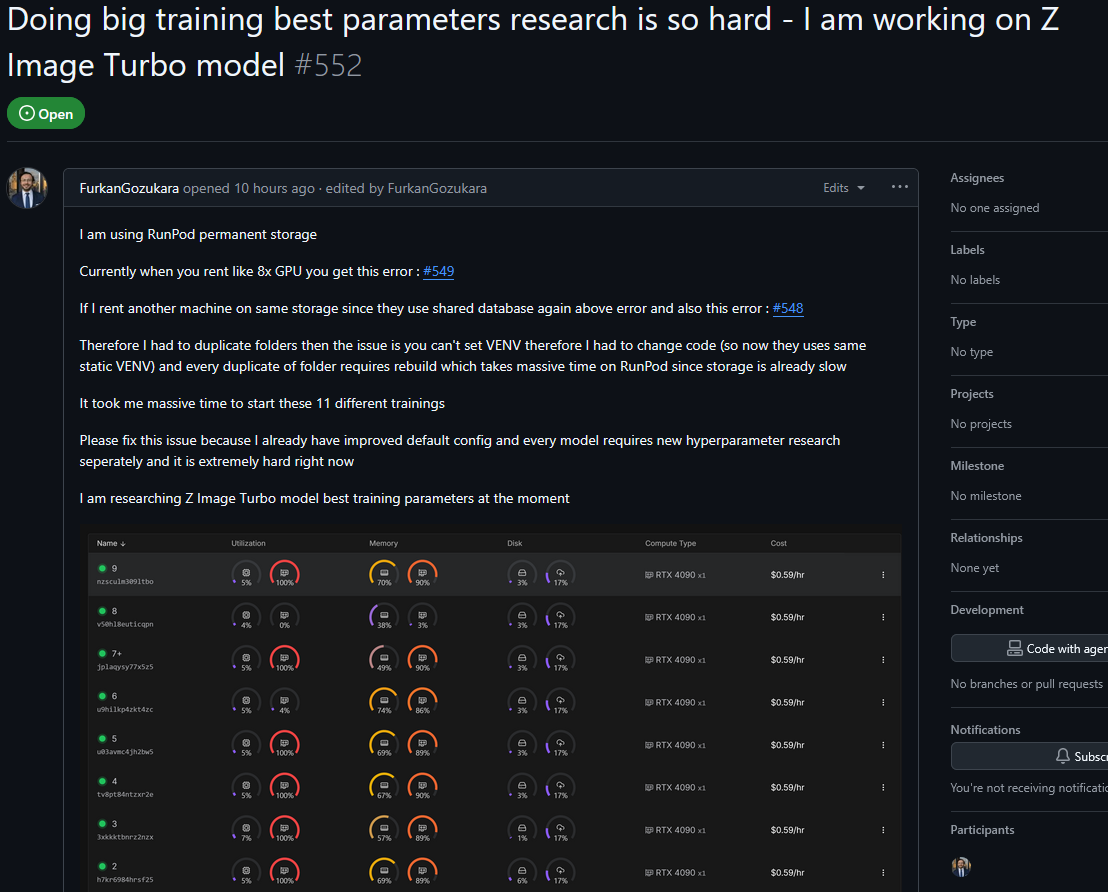Click pod 9 volume disk 17% gauge
The width and height of the screenshot is (1108, 892).
point(560,574)
